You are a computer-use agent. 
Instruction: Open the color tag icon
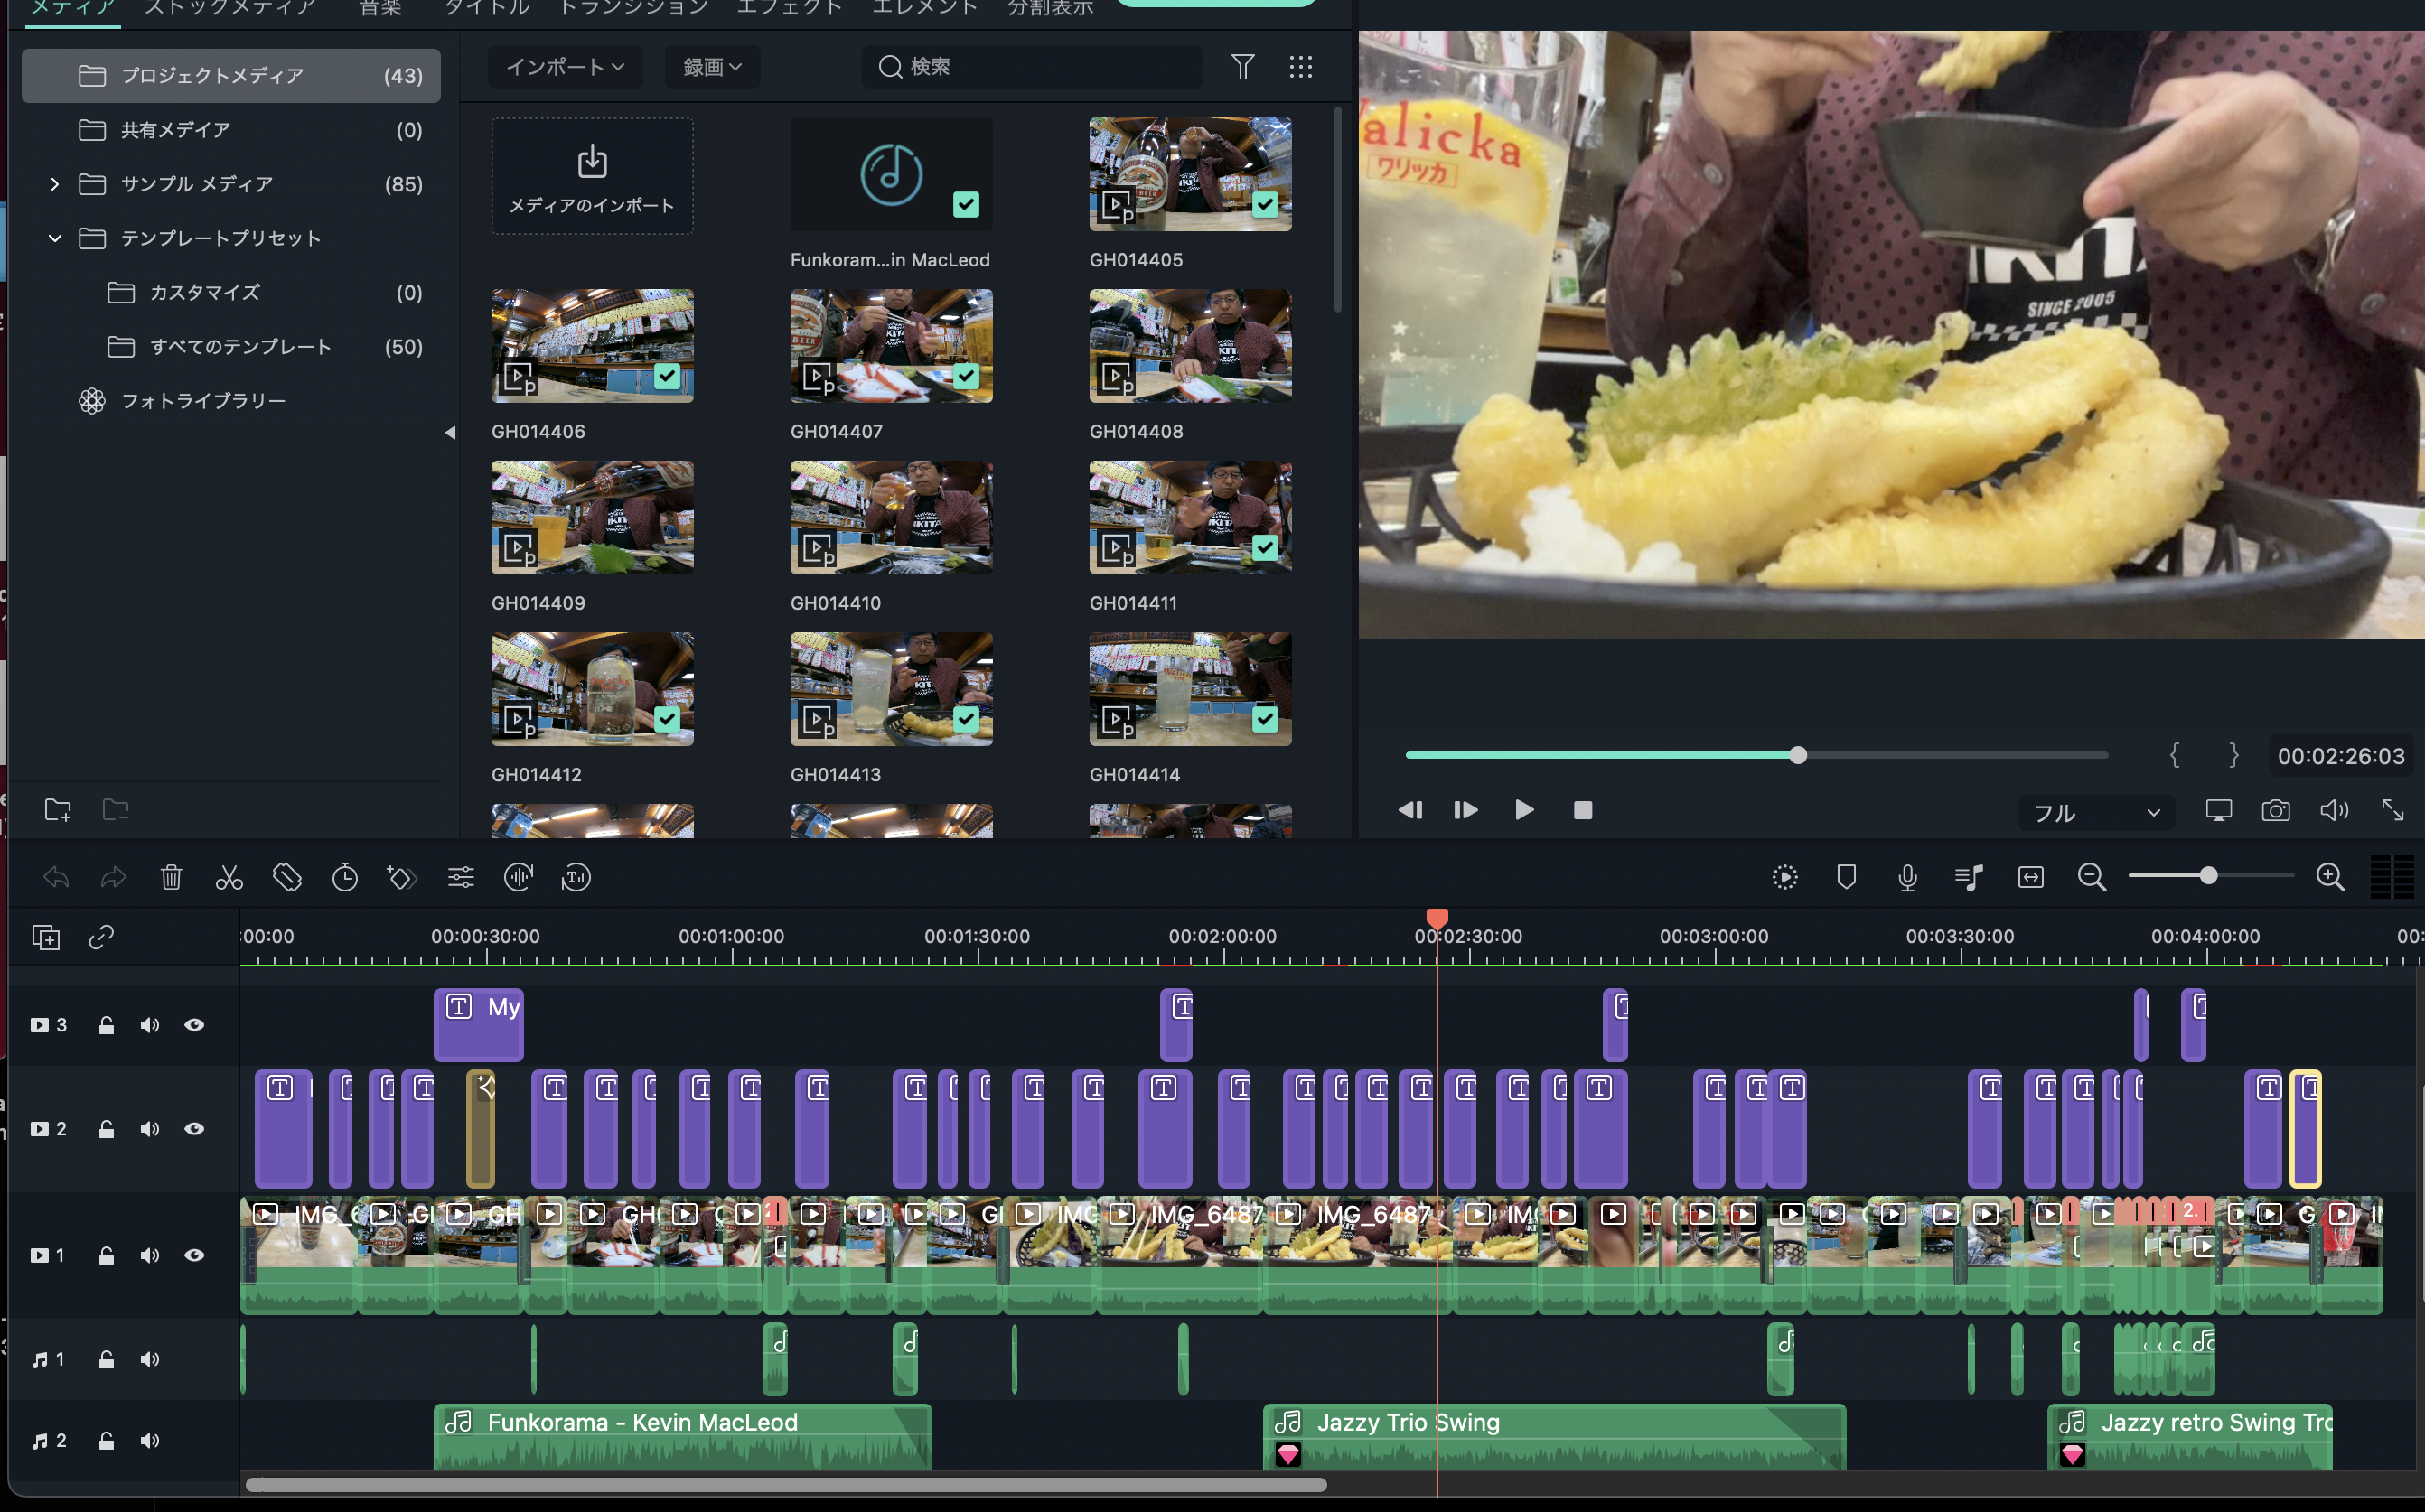click(402, 878)
